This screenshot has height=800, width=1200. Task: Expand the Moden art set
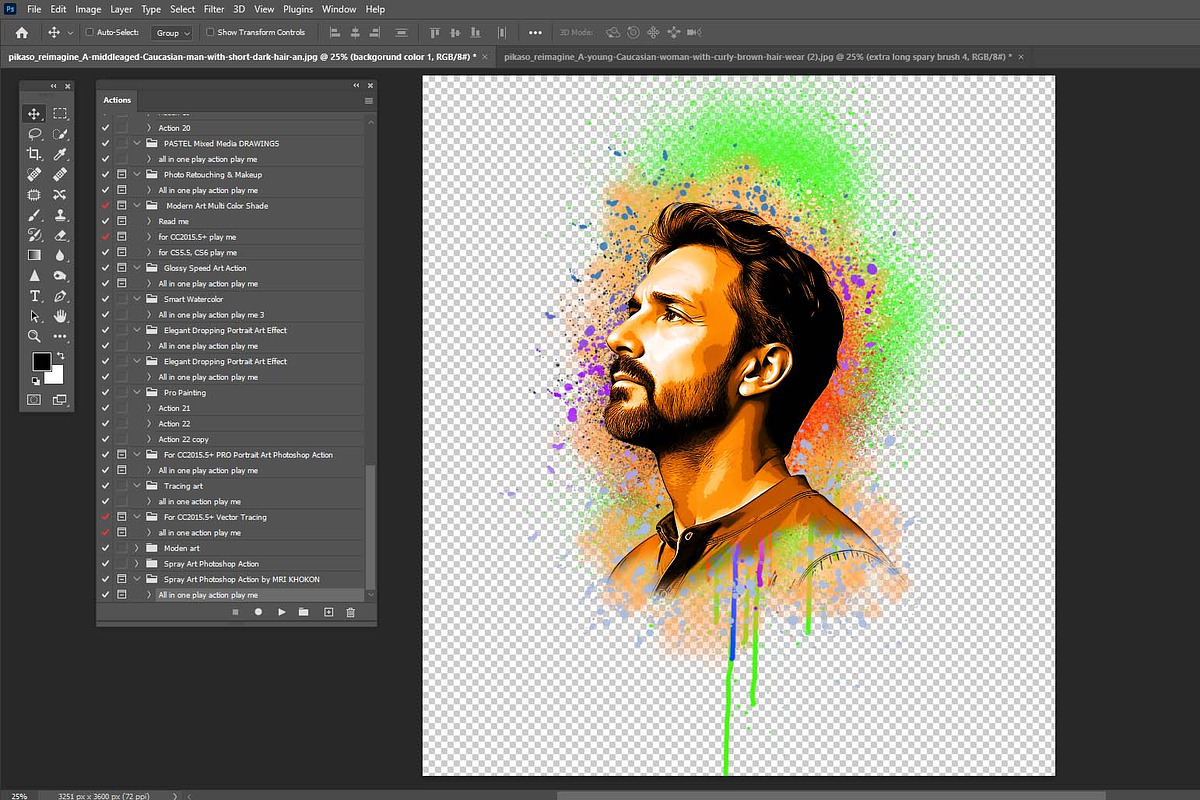click(x=137, y=548)
